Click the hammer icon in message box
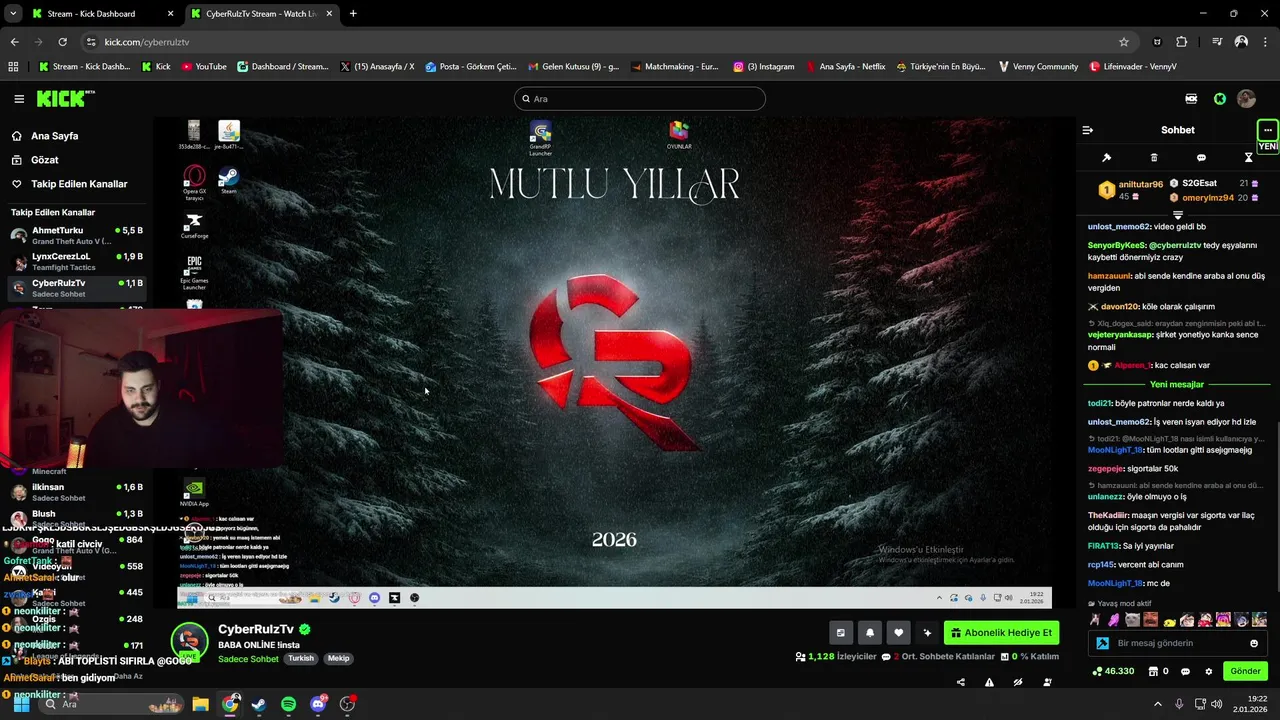Viewport: 1280px width, 720px height. coord(1102,643)
